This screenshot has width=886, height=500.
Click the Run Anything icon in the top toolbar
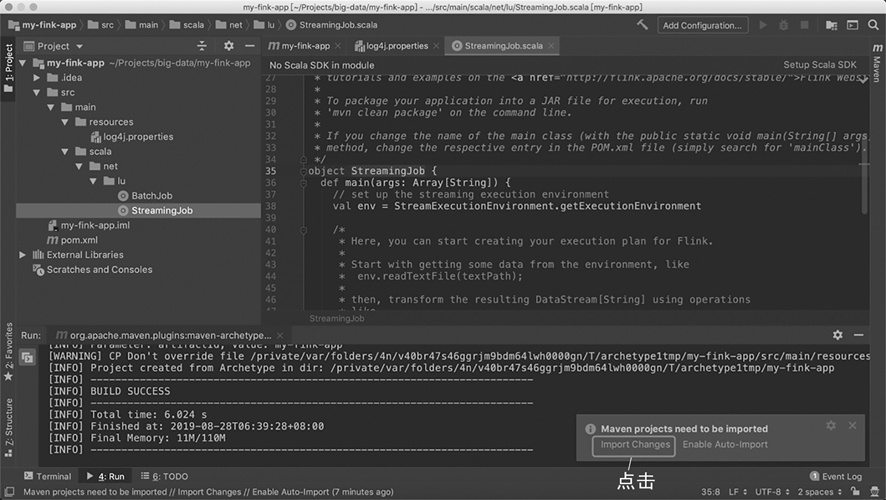pyautogui.click(x=852, y=25)
